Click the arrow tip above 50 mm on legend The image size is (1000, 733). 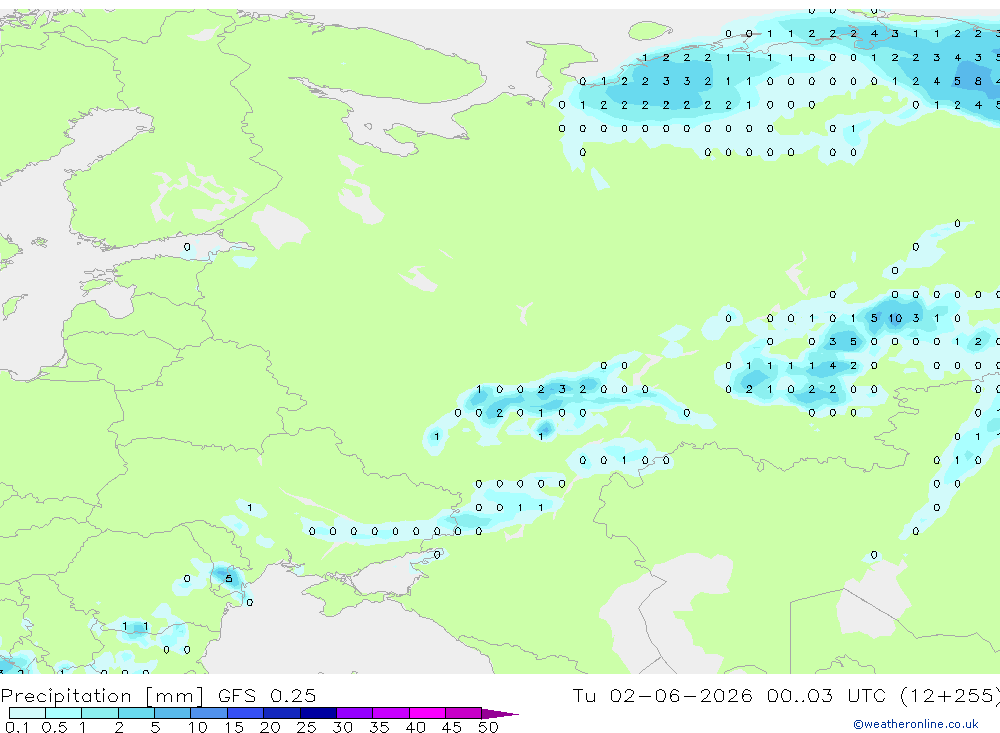tap(501, 714)
